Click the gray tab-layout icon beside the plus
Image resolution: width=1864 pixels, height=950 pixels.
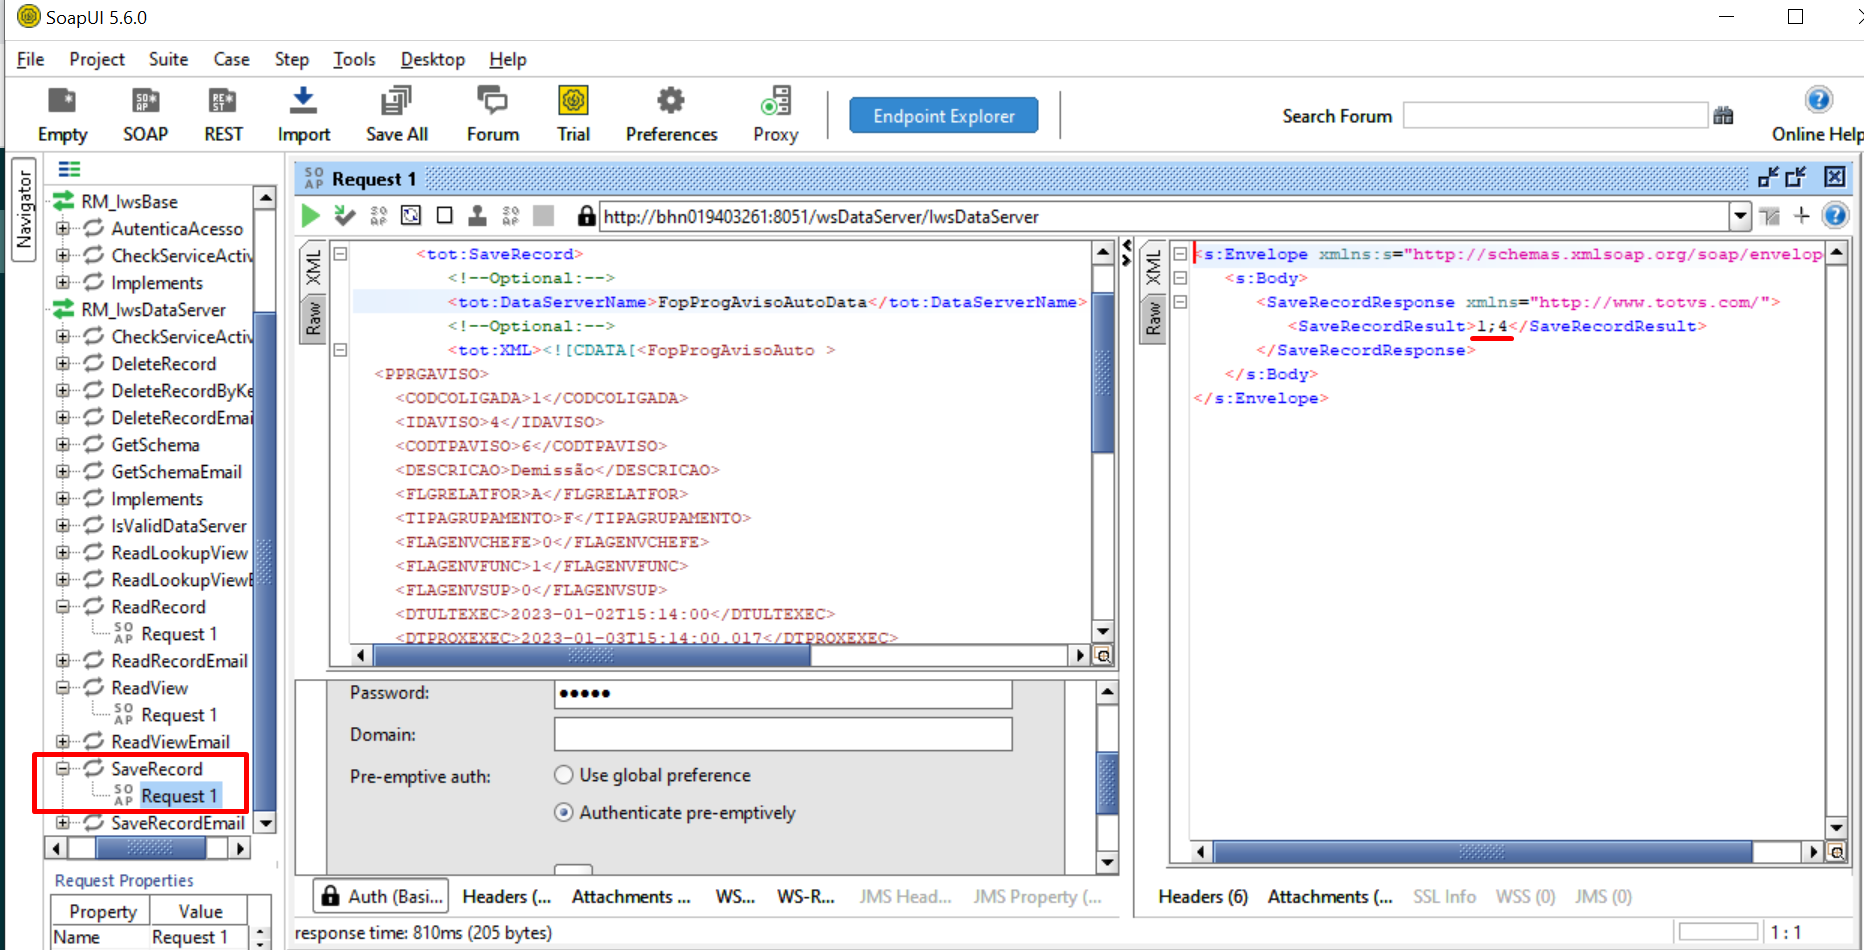(x=1770, y=216)
